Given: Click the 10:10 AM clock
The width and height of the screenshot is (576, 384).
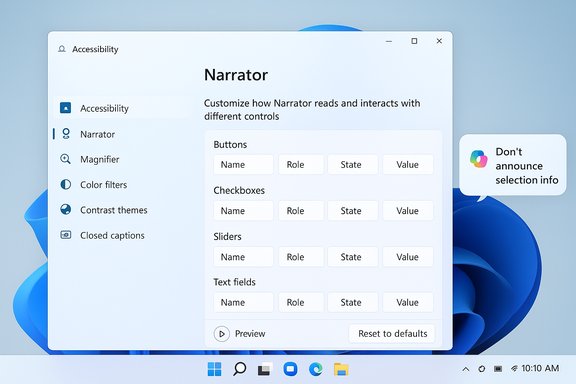Looking at the screenshot, I should (540, 368).
